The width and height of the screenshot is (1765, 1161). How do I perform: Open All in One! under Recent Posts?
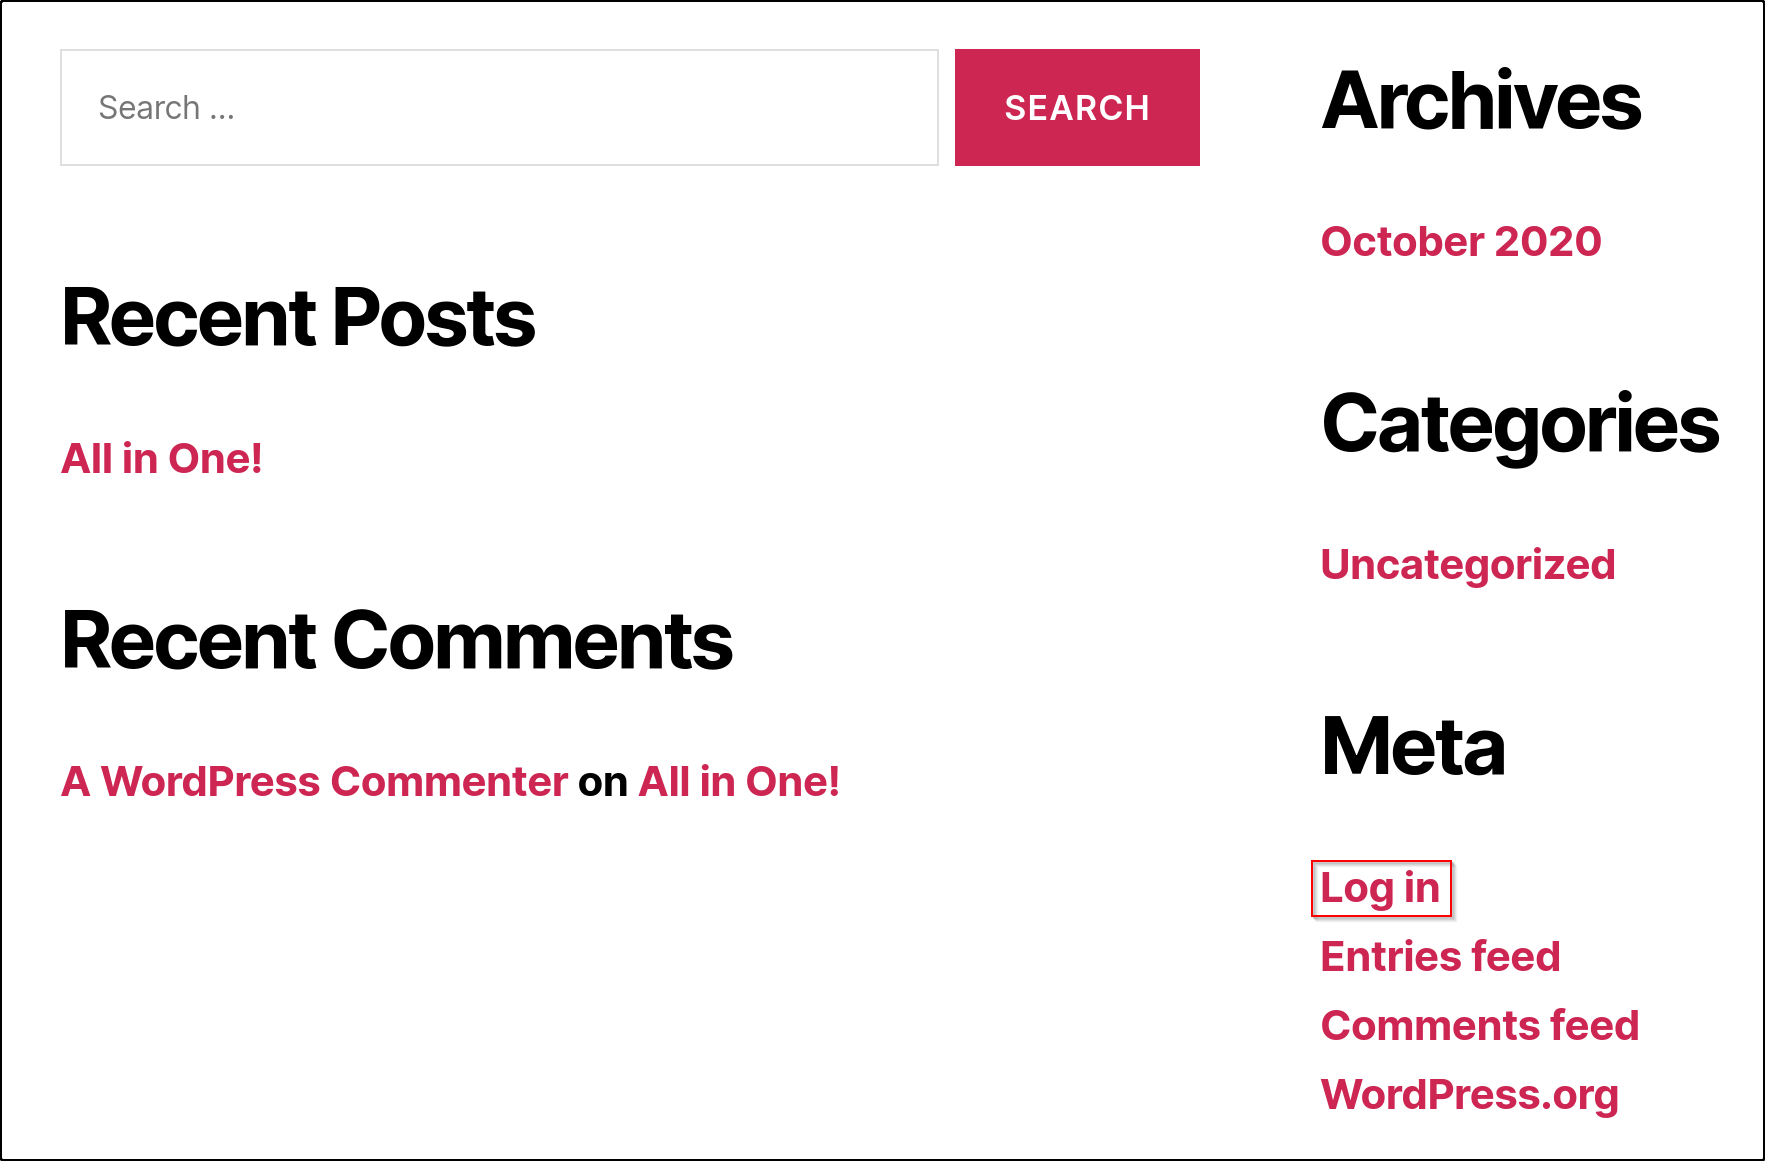tap(162, 459)
